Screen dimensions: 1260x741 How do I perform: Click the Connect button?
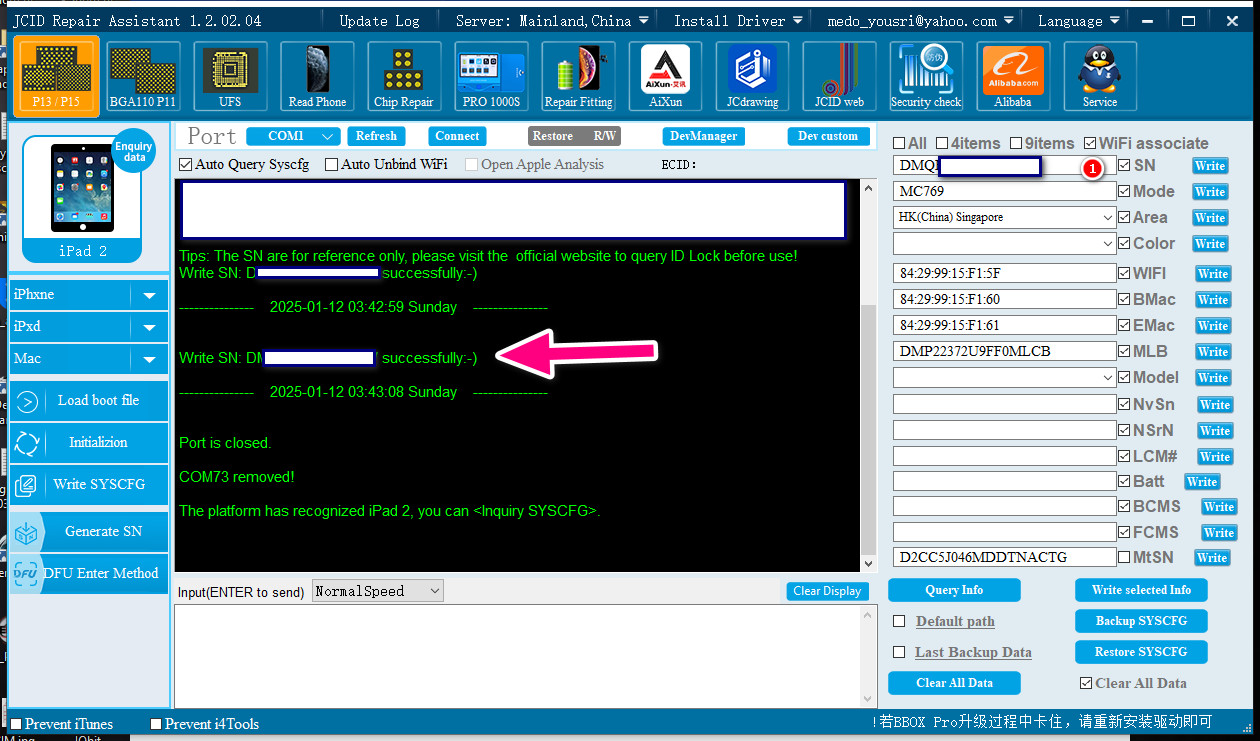[x=457, y=136]
